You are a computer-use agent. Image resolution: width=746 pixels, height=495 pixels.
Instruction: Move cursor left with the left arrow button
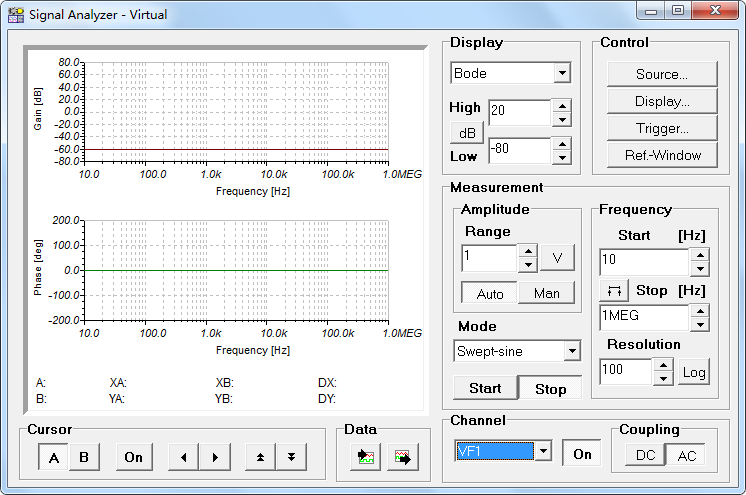184,457
